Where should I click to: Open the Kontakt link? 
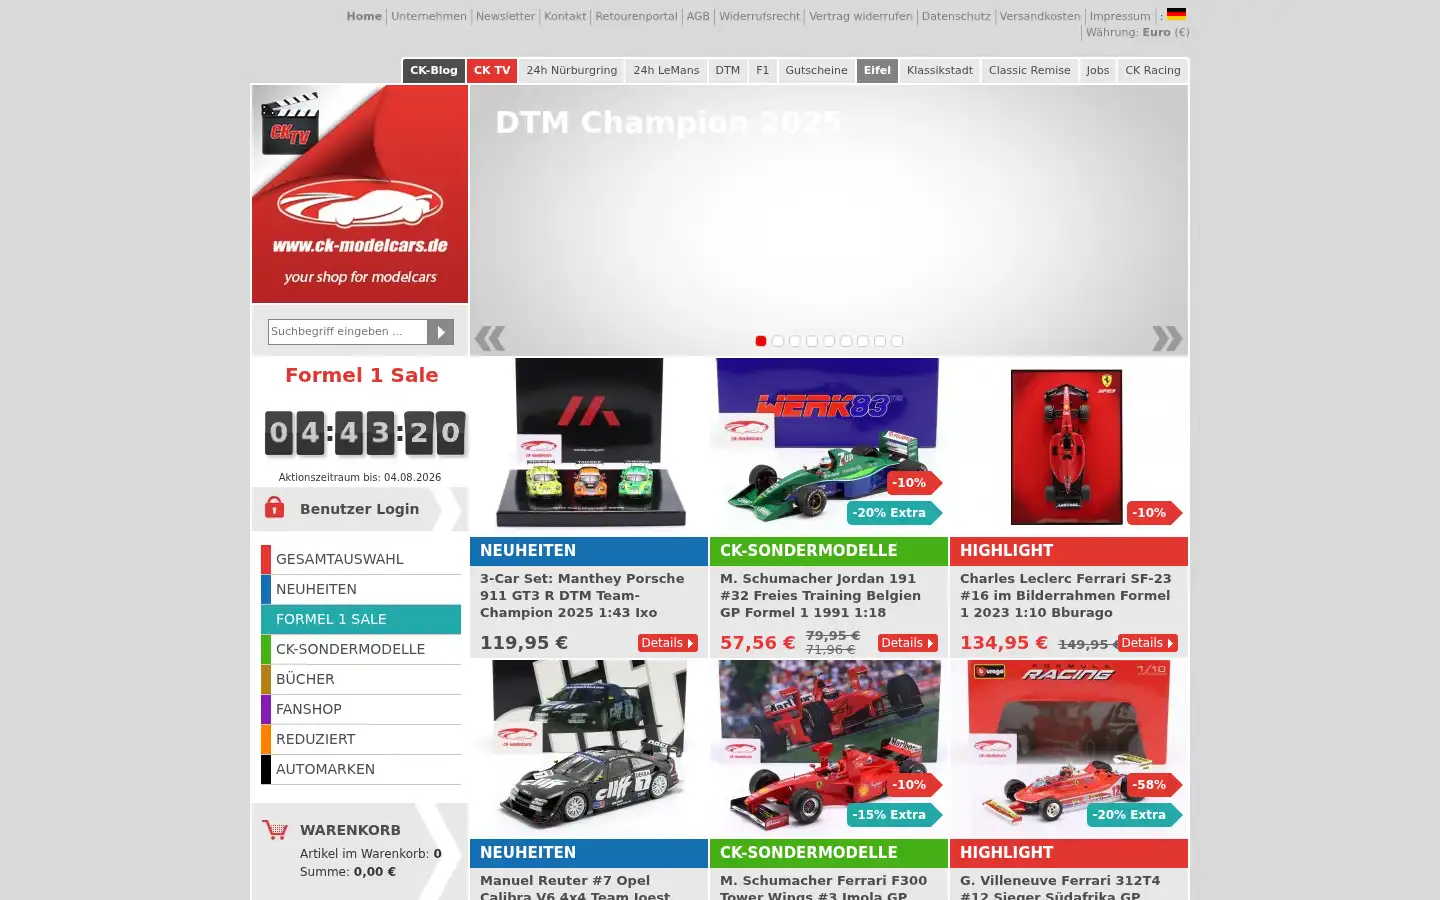[x=565, y=16]
